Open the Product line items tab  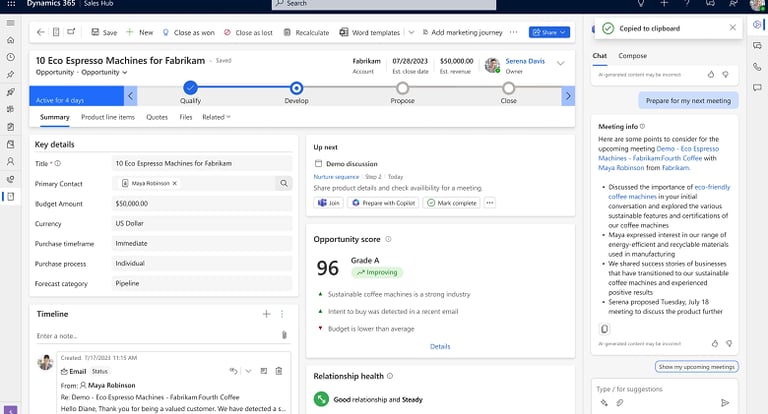(108, 117)
